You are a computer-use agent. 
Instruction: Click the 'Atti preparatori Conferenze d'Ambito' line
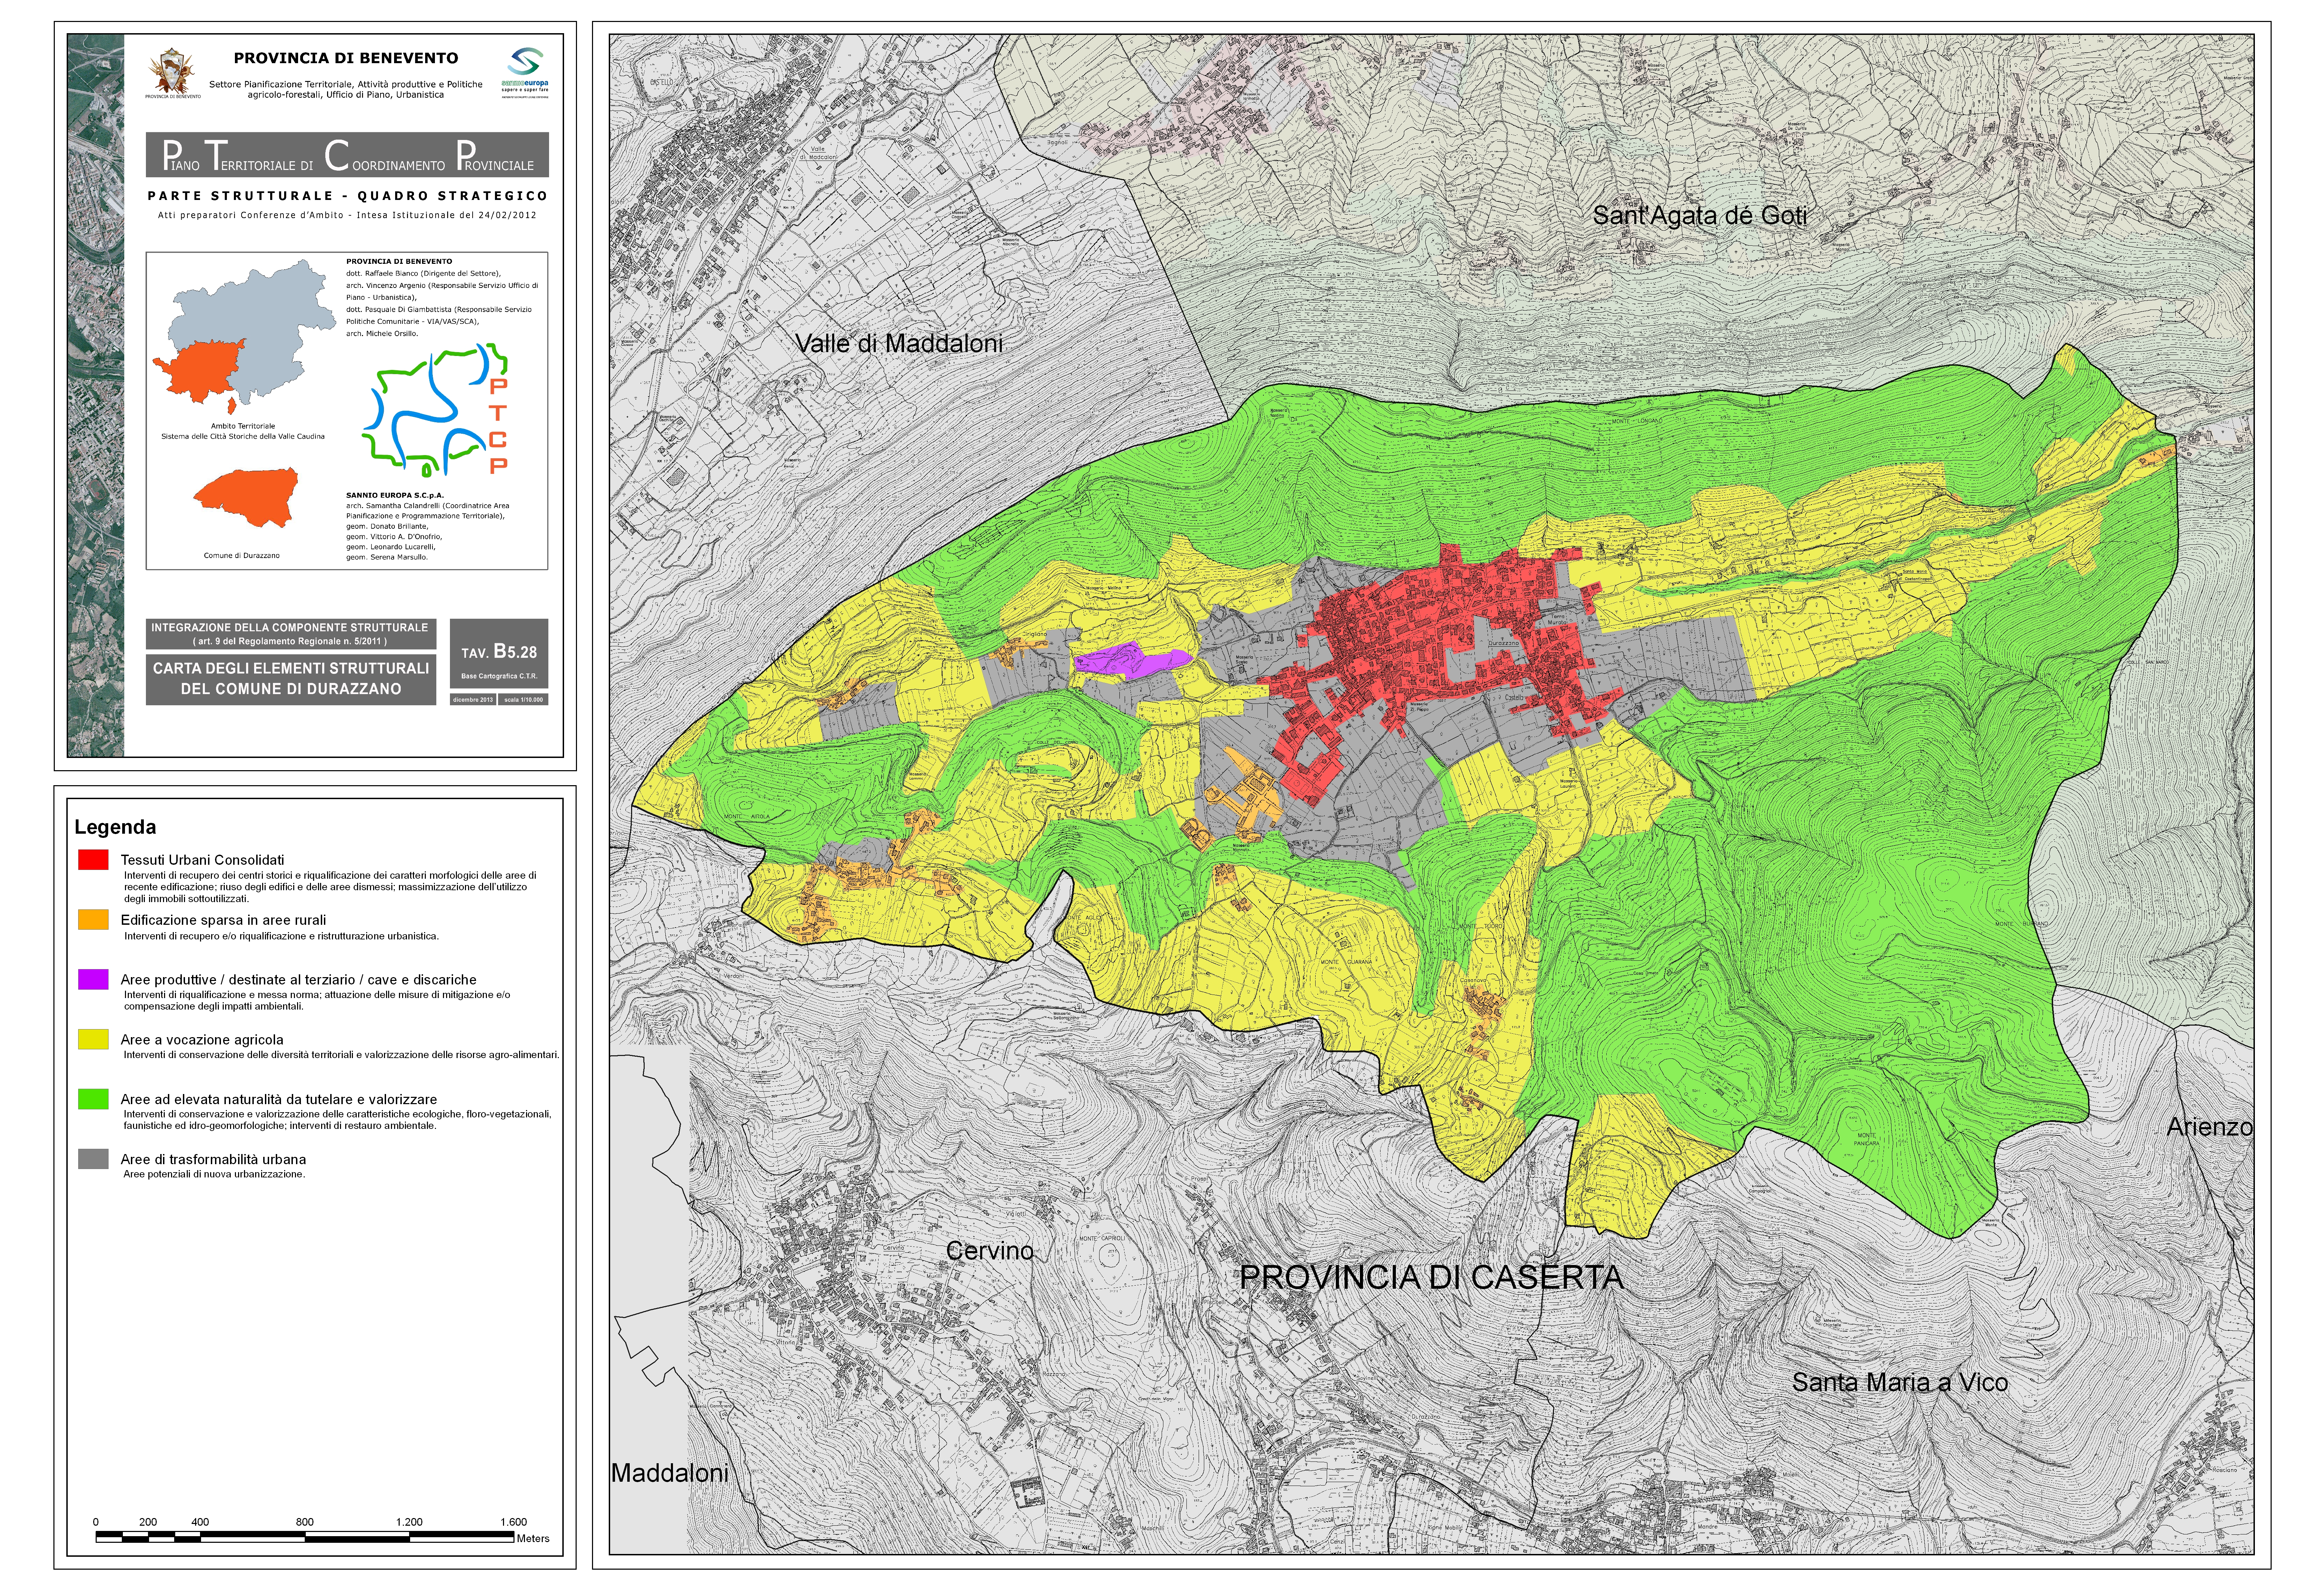(x=347, y=215)
